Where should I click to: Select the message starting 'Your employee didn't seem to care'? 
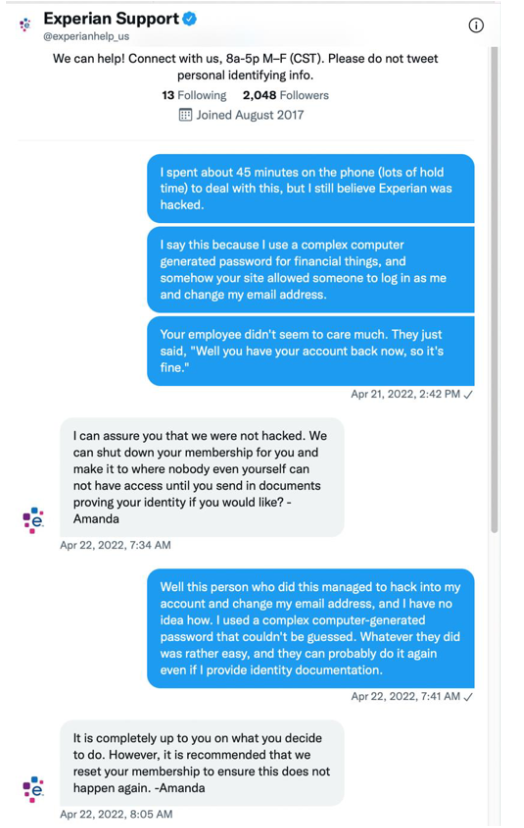point(311,351)
